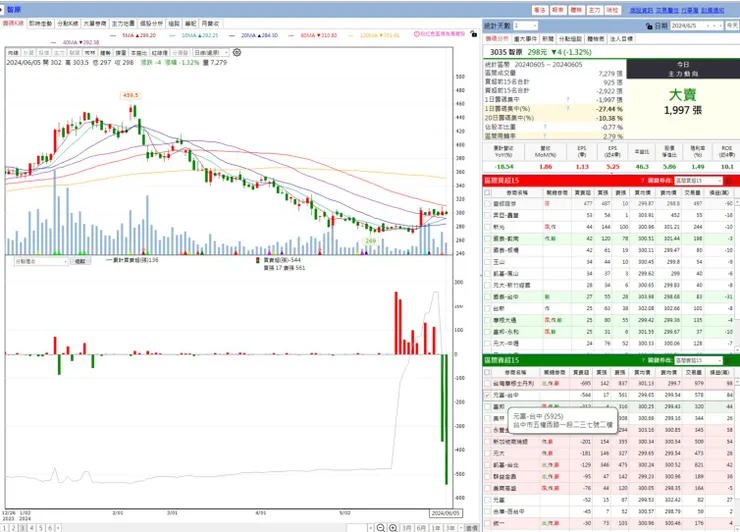The image size is (740, 532).
Task: Click help icon in red 區間買超15 header
Action: [x=642, y=180]
